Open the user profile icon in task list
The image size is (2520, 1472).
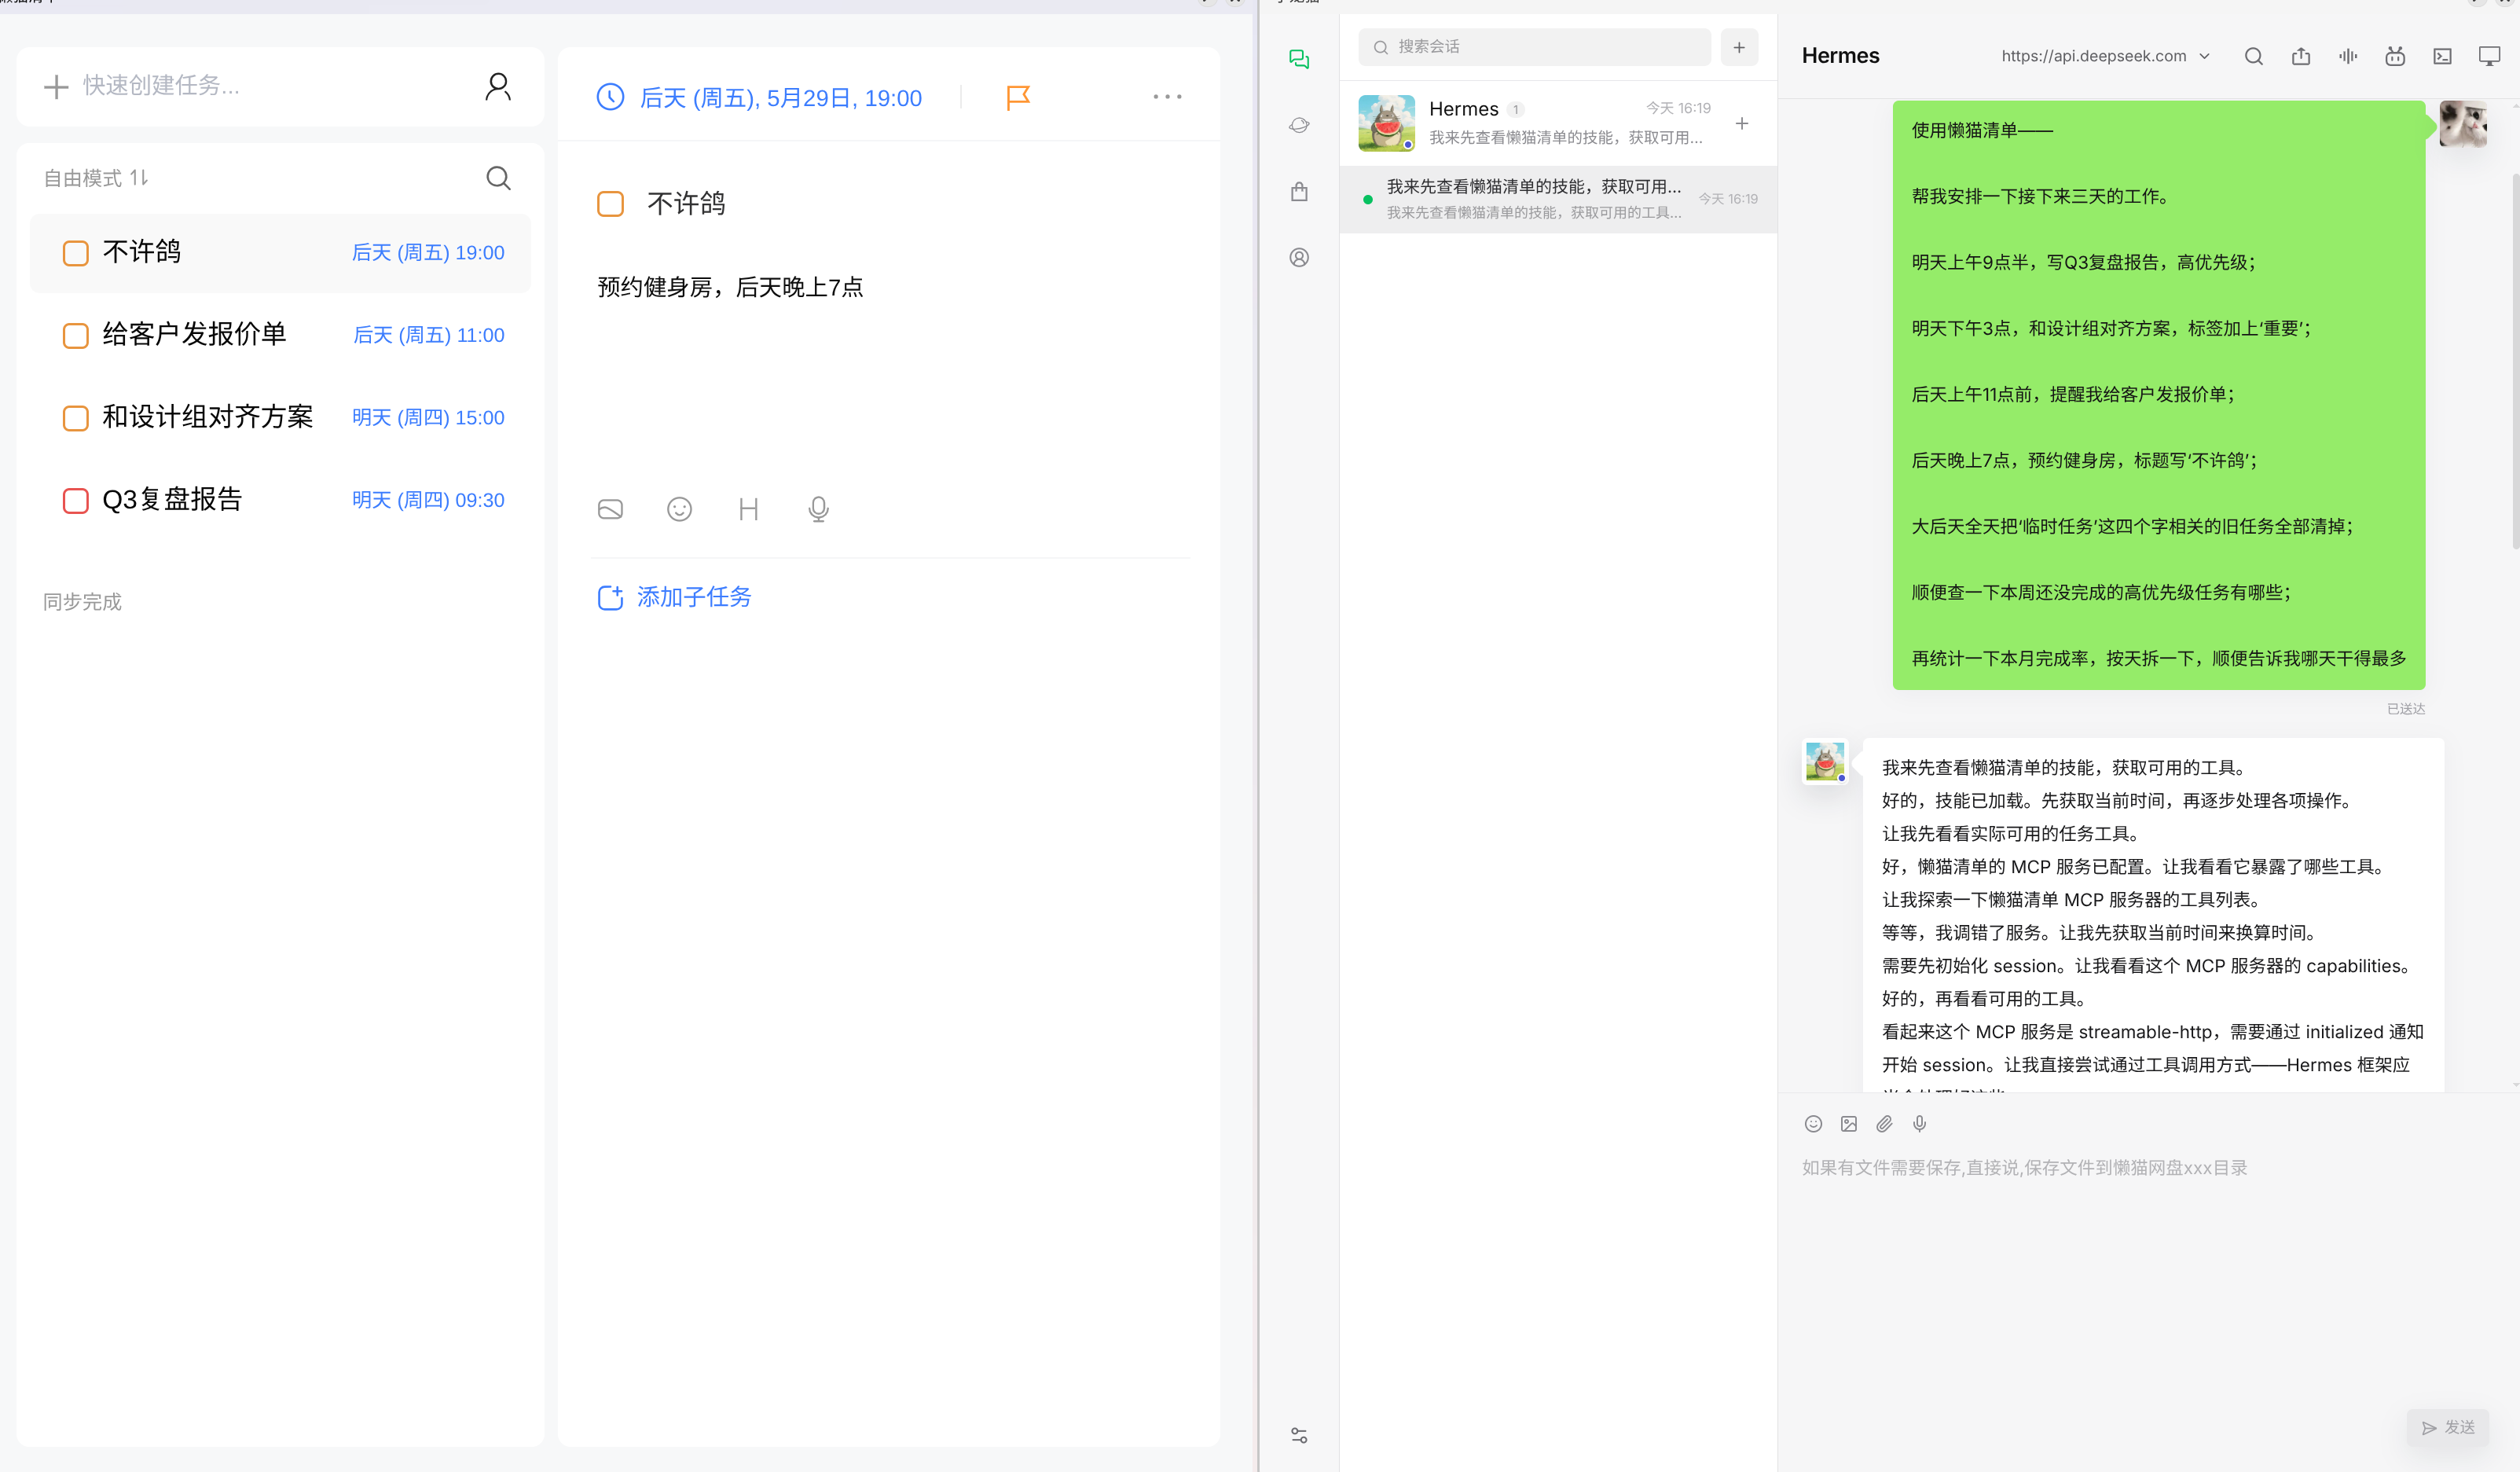[498, 87]
